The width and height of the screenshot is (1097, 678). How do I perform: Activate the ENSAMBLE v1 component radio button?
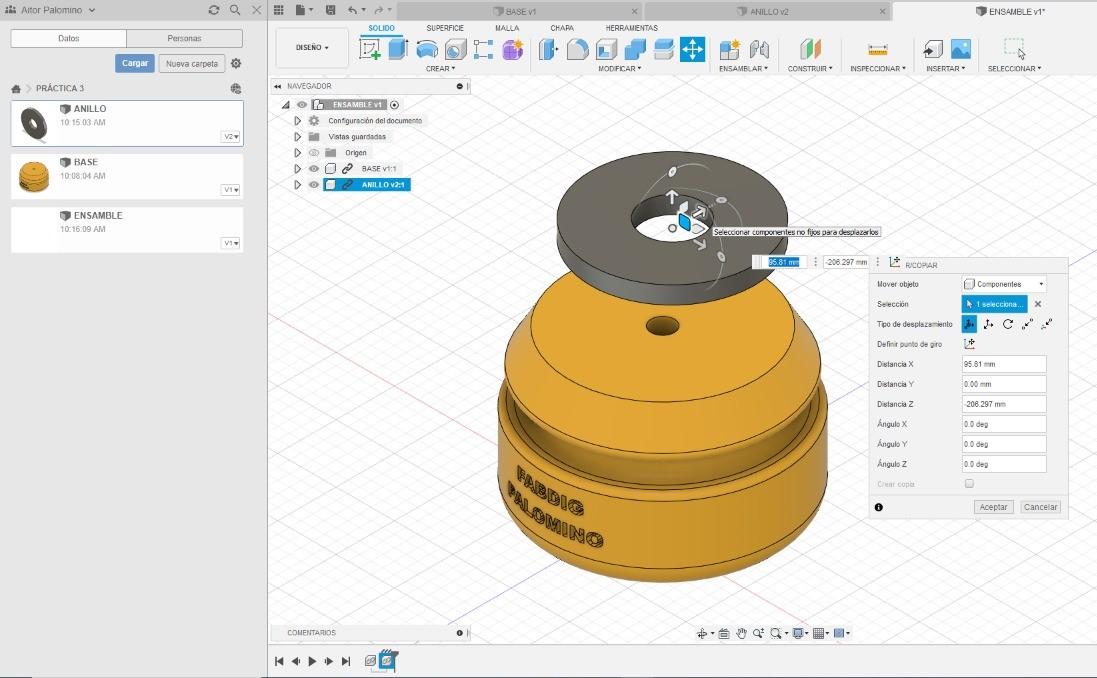tap(395, 105)
